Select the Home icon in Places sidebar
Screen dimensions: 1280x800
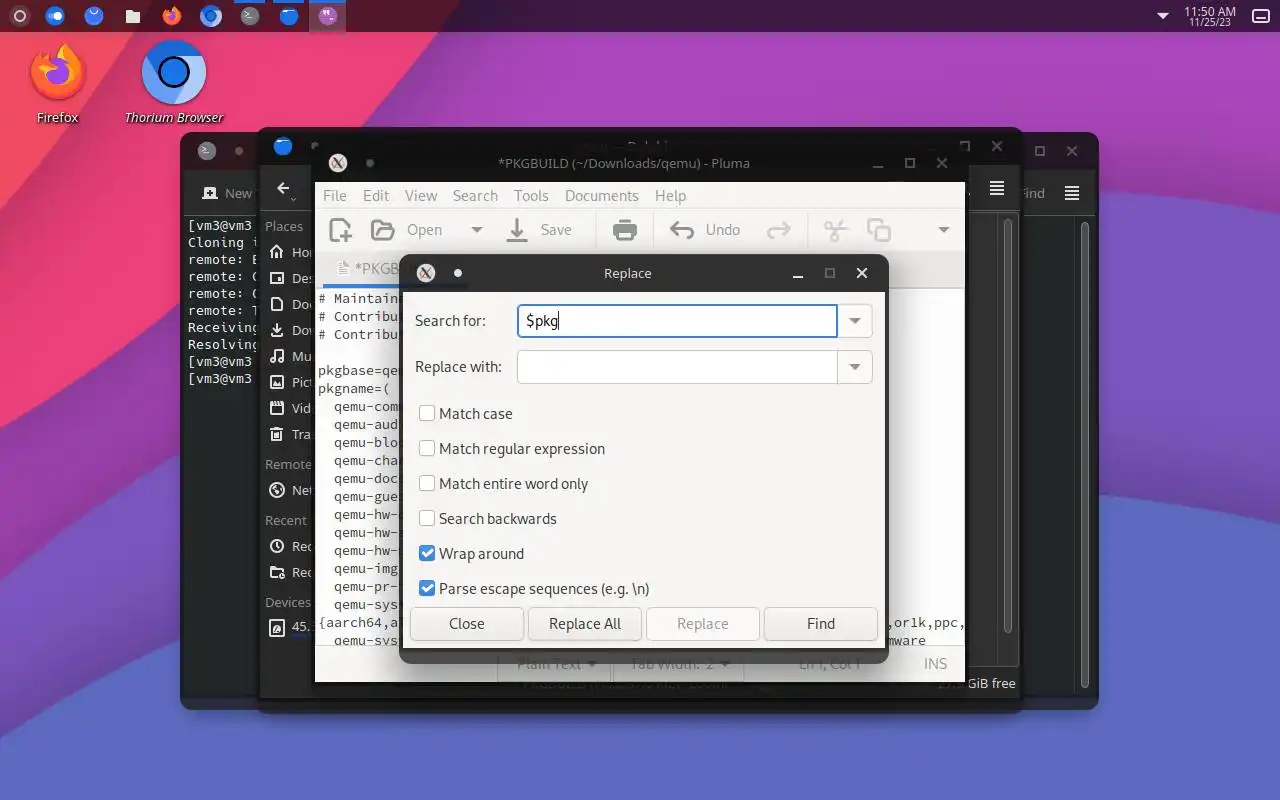(x=277, y=252)
